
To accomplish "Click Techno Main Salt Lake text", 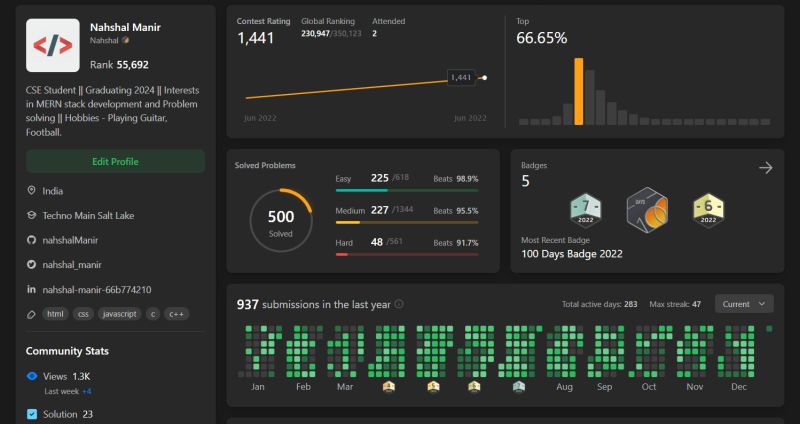I will (88, 215).
